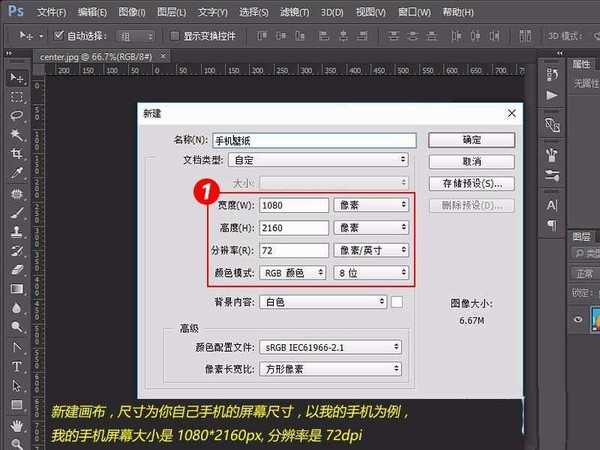Select the Eyedropper tool
The image size is (600, 450).
click(x=17, y=173)
